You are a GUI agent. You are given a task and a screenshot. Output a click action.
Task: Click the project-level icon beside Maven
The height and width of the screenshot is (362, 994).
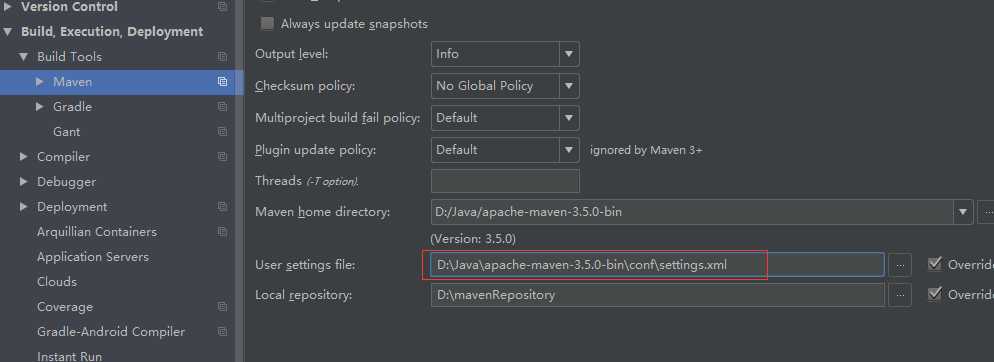(222, 82)
